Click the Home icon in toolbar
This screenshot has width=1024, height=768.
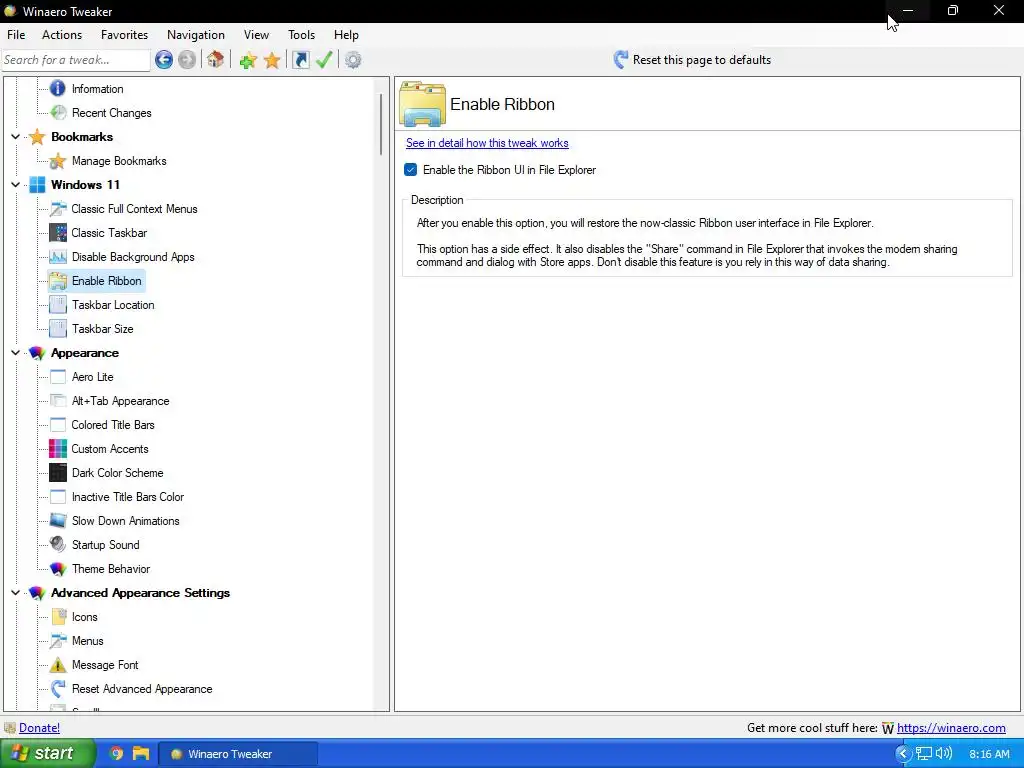click(216, 59)
